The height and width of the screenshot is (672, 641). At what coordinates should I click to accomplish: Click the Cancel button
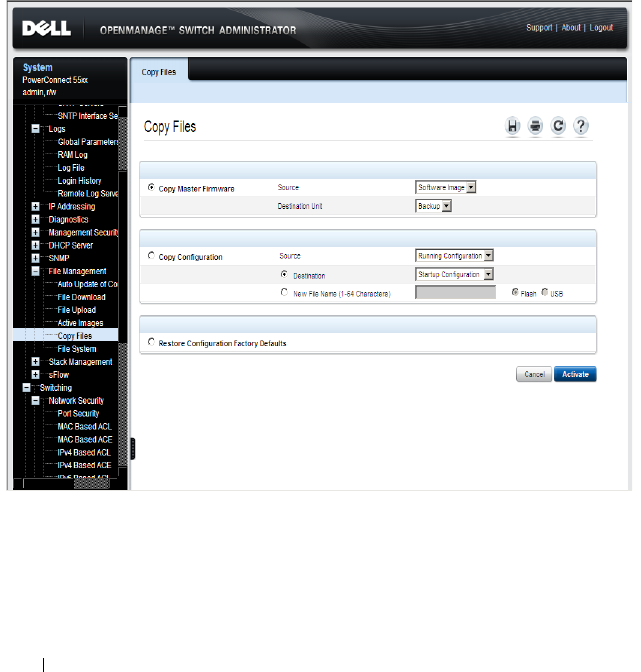pyautogui.click(x=534, y=374)
